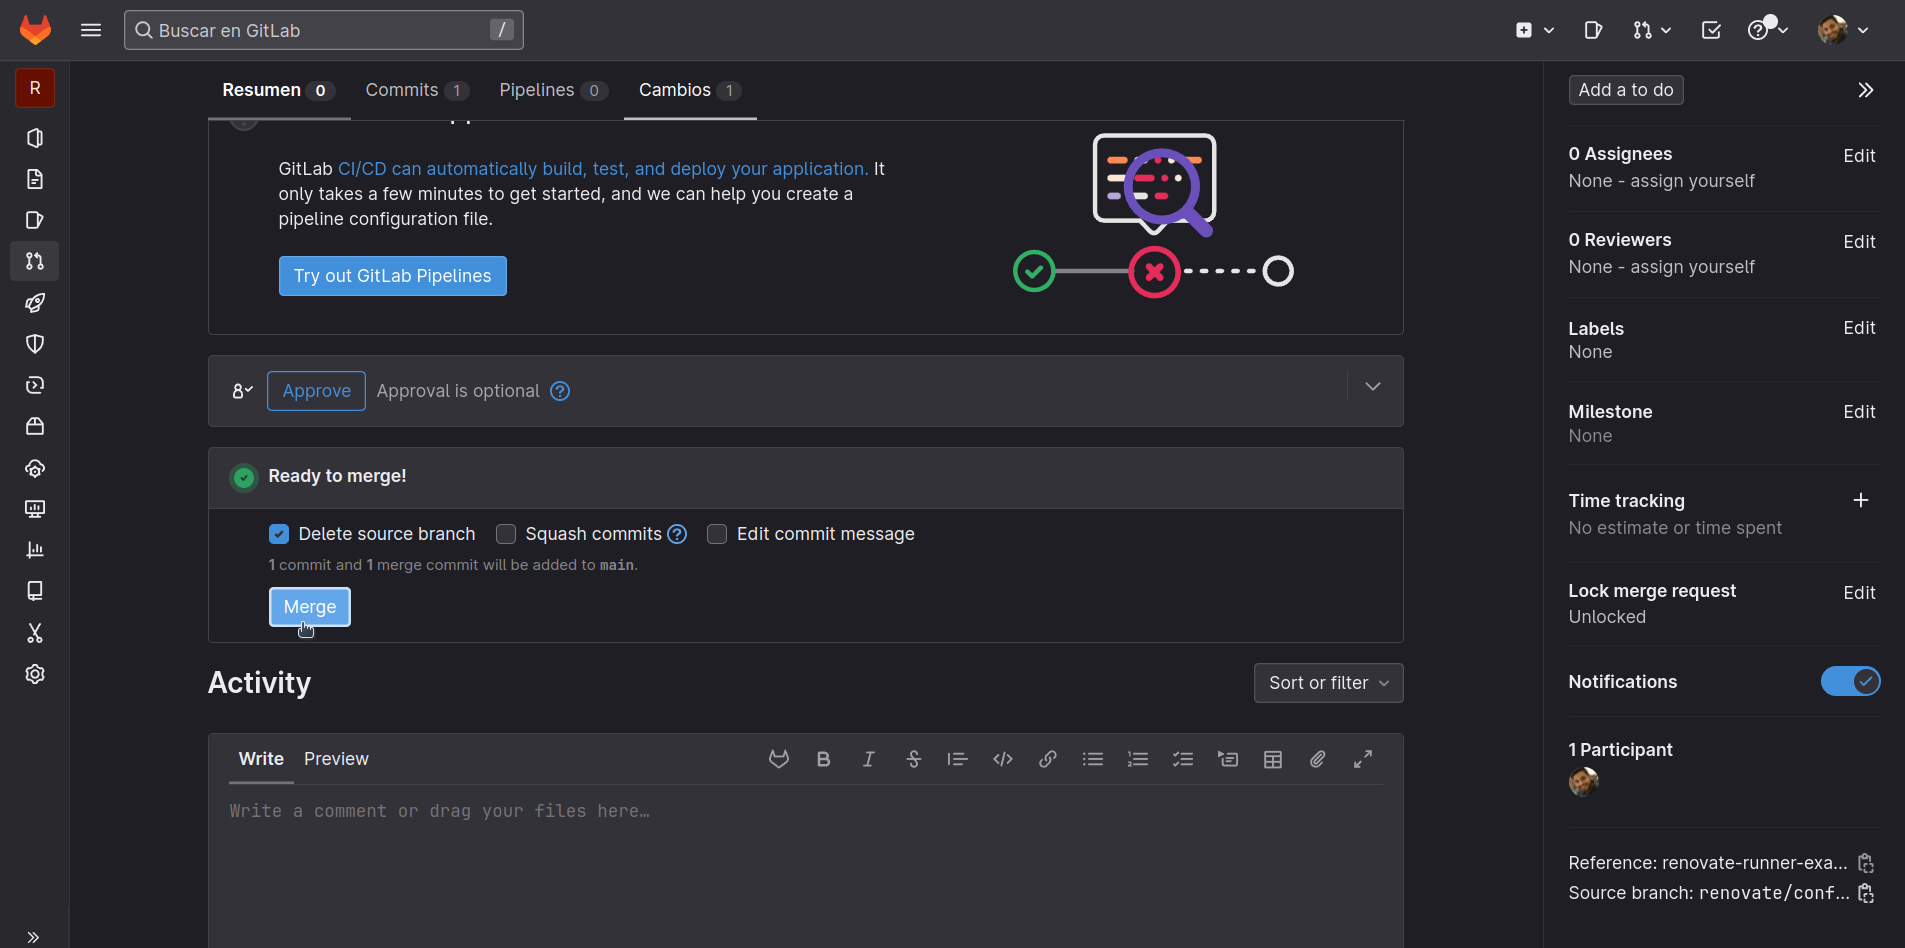Open Snippets scissors icon in the sidebar

point(35,633)
